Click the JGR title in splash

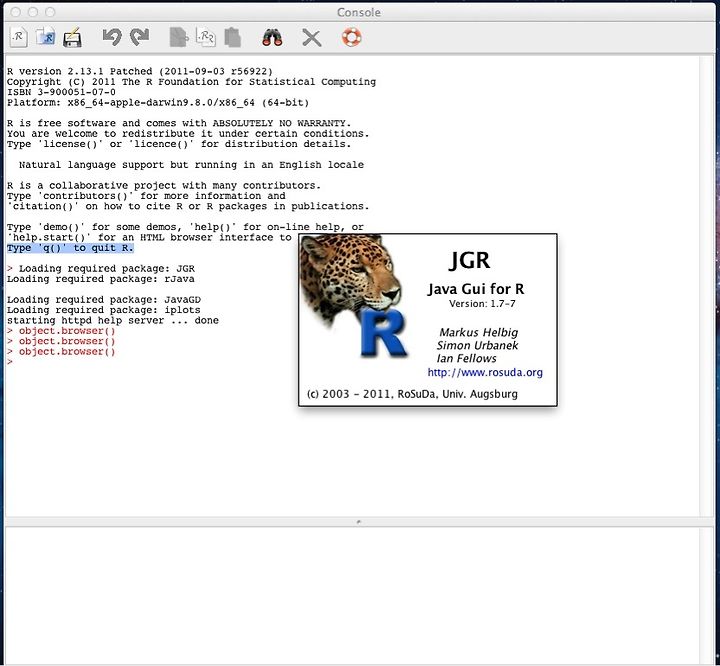coord(469,260)
